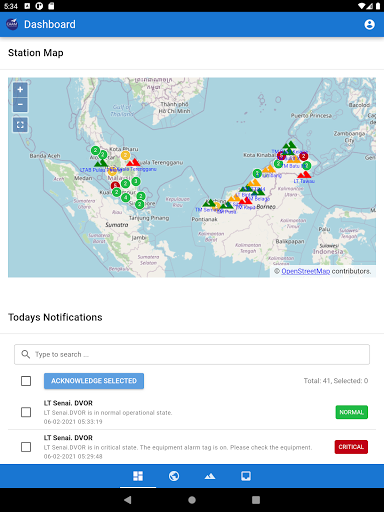Tap the Android back button
Image resolution: width=384 pixels, height=512 pixels.
pos(128,500)
